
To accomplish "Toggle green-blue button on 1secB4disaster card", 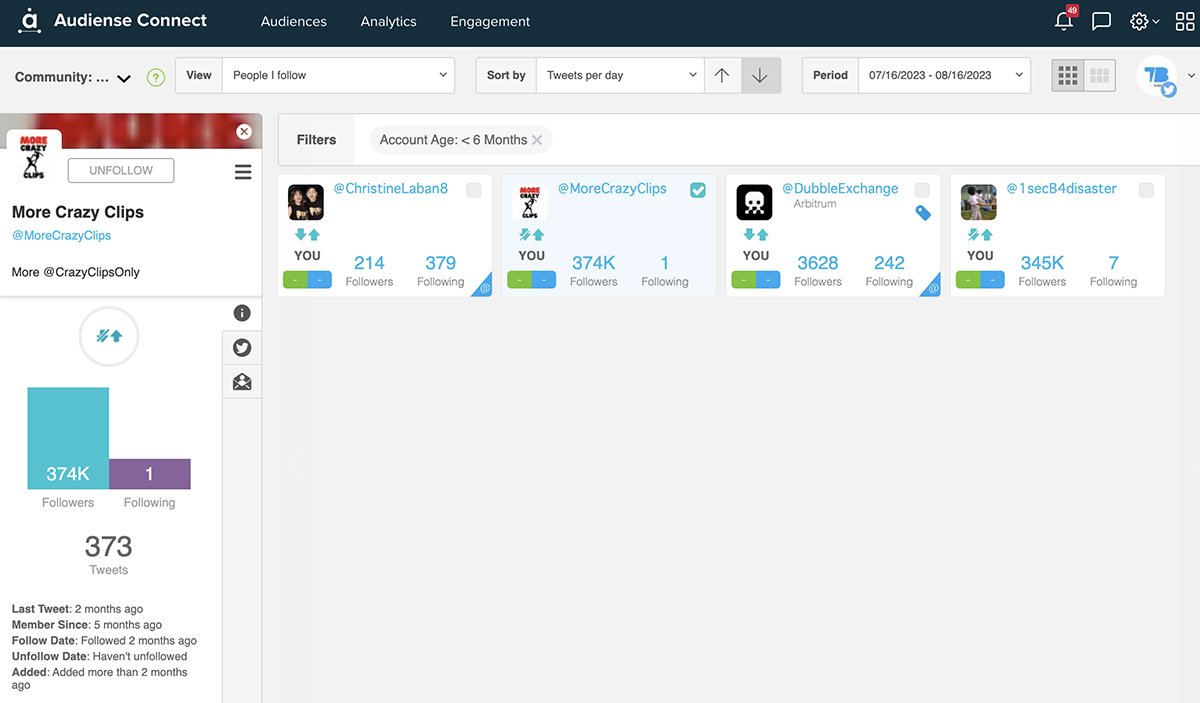I will pos(980,280).
